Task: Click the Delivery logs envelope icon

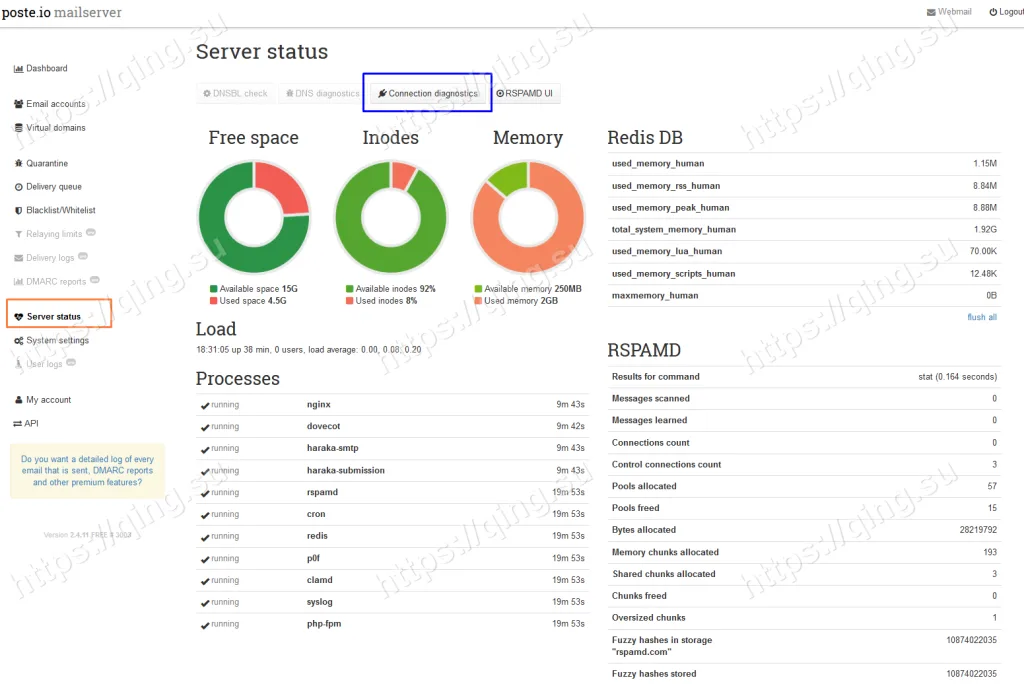Action: coord(18,258)
